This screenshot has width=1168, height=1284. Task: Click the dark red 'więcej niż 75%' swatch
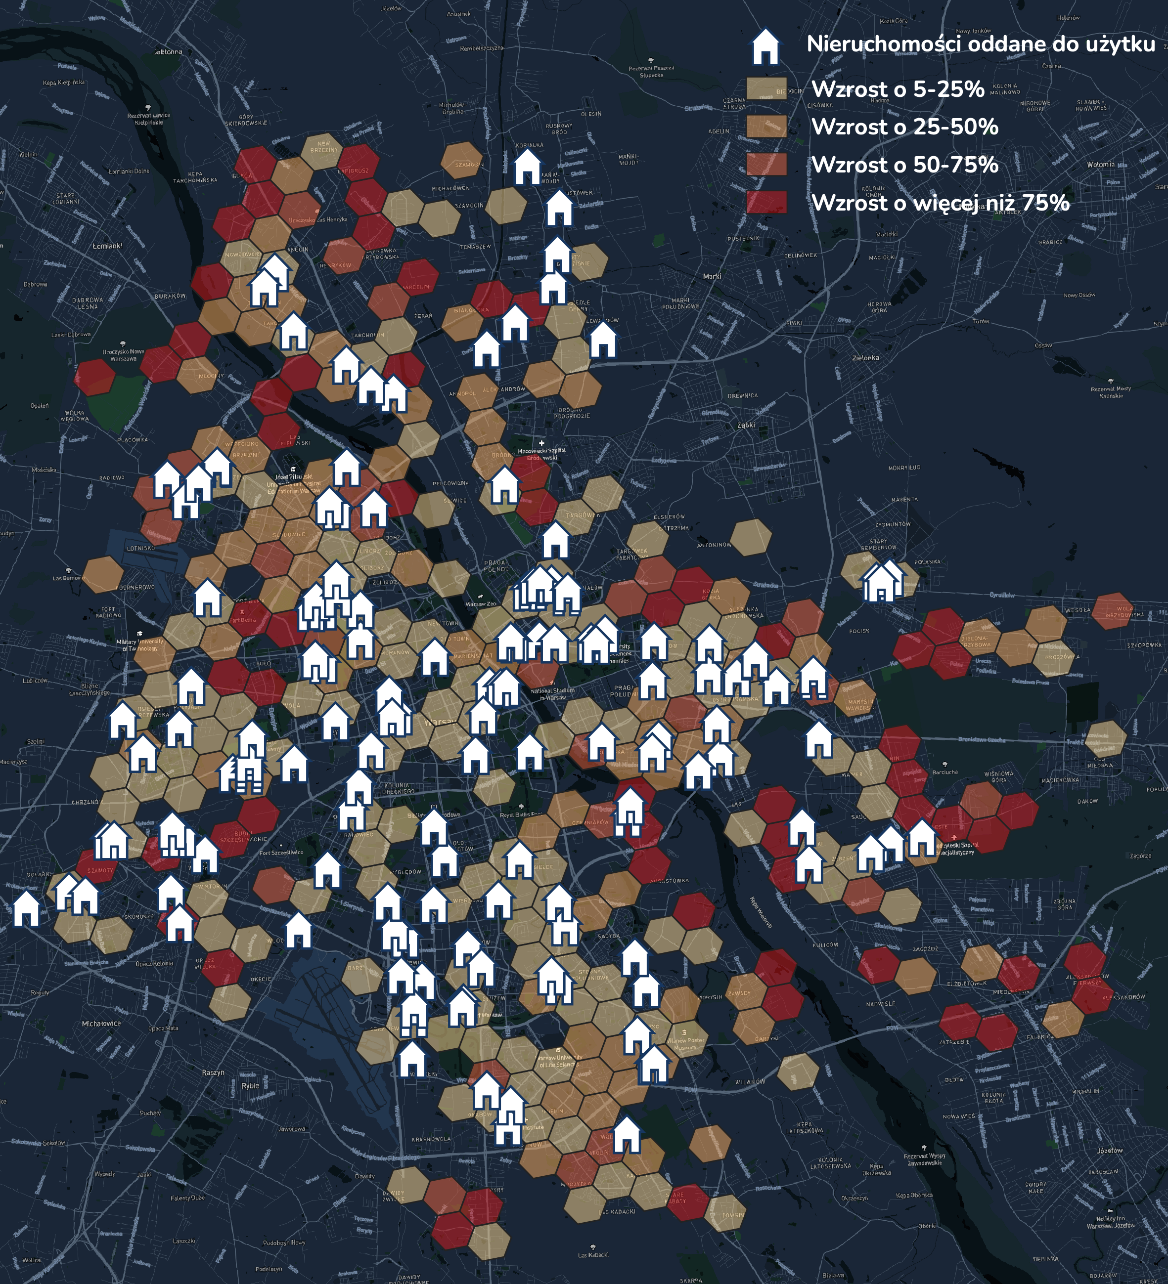coord(766,203)
